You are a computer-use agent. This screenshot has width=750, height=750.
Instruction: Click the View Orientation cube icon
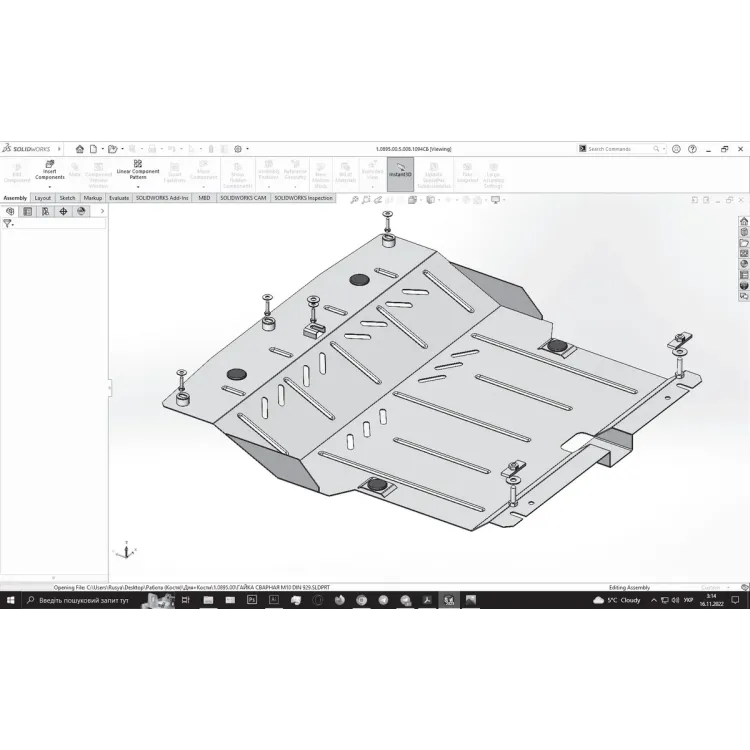click(x=412, y=200)
